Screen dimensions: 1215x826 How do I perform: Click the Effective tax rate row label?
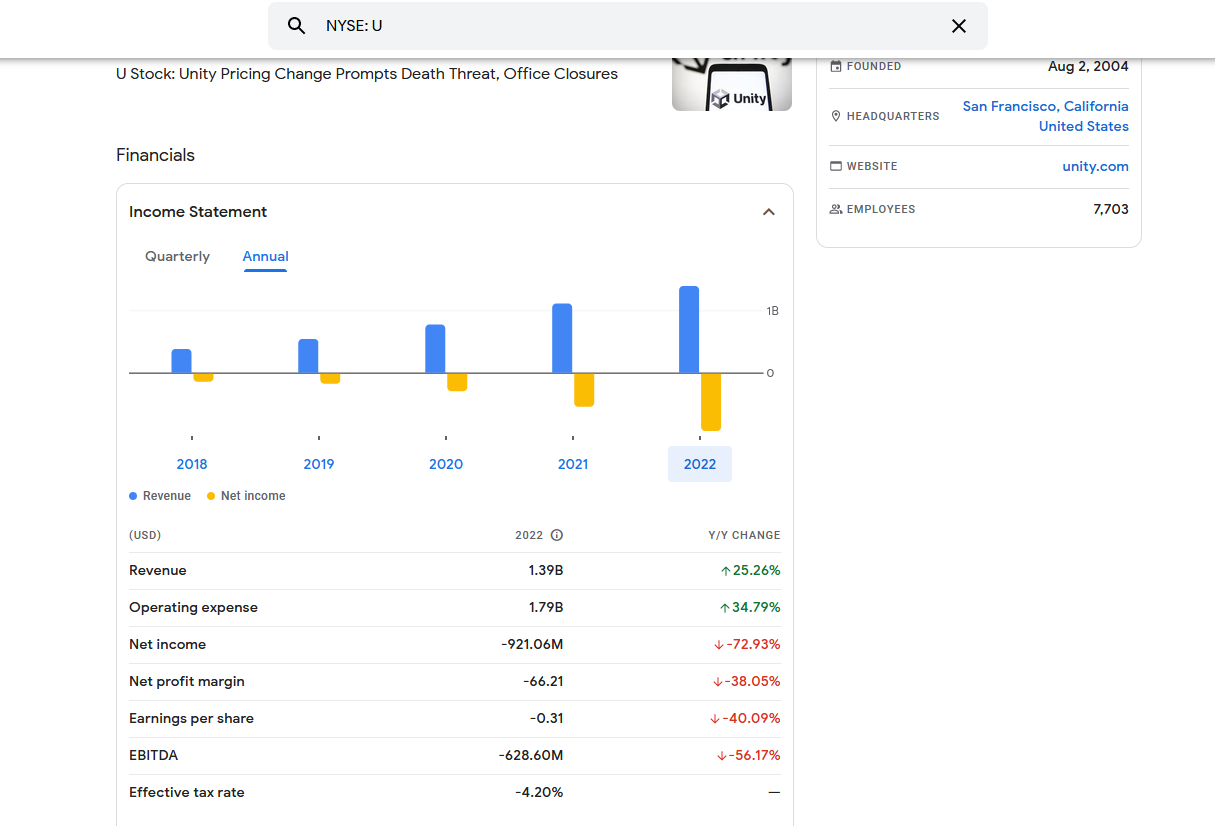pos(187,793)
